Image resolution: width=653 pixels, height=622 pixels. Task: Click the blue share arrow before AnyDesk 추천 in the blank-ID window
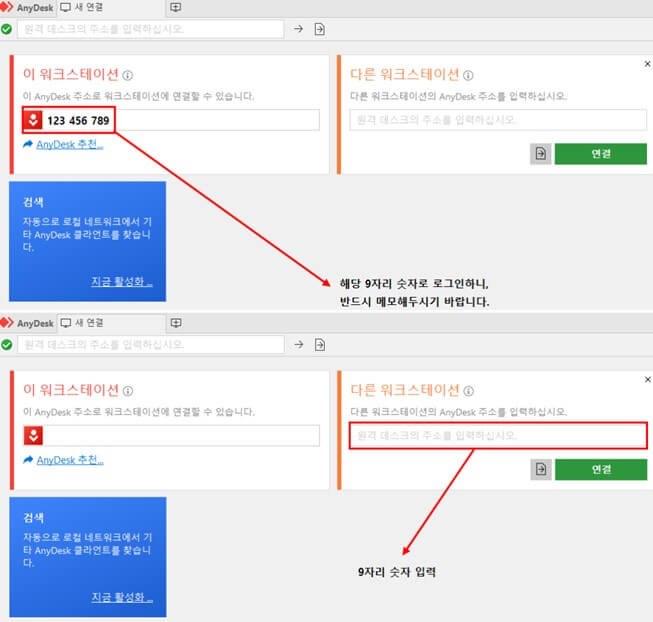[x=28, y=460]
